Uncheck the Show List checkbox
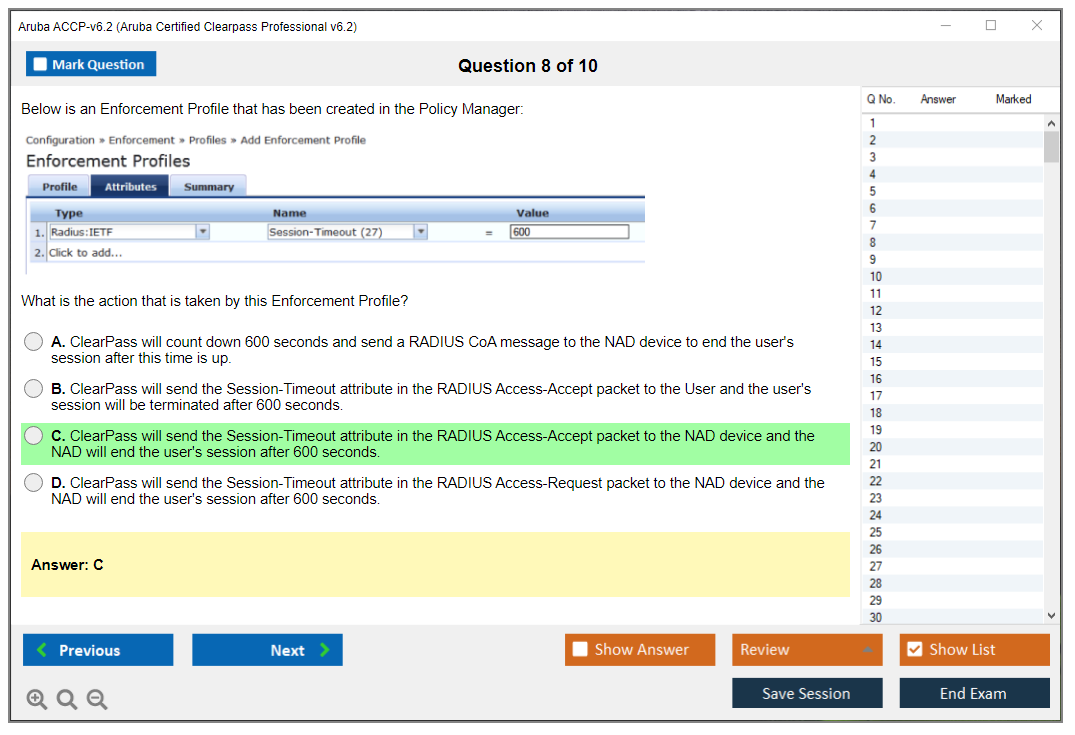This screenshot has height=735, width=1075. [x=914, y=650]
